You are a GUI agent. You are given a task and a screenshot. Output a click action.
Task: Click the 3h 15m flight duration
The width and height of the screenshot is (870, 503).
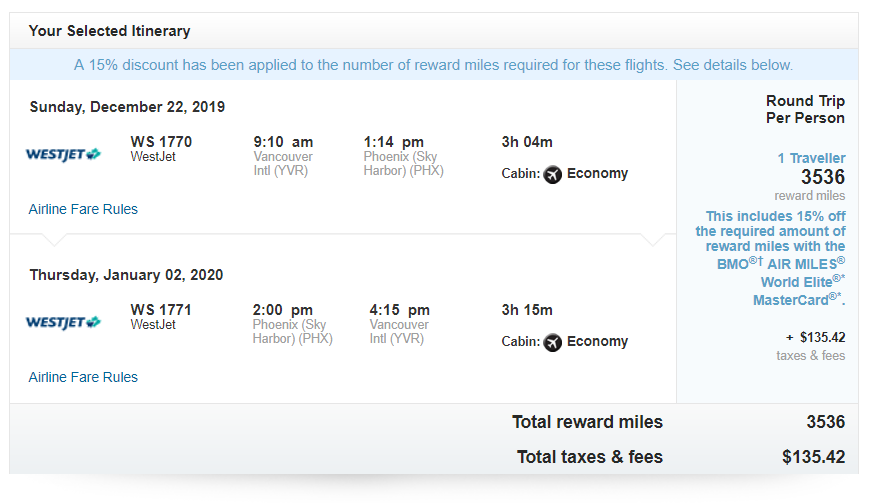click(527, 310)
